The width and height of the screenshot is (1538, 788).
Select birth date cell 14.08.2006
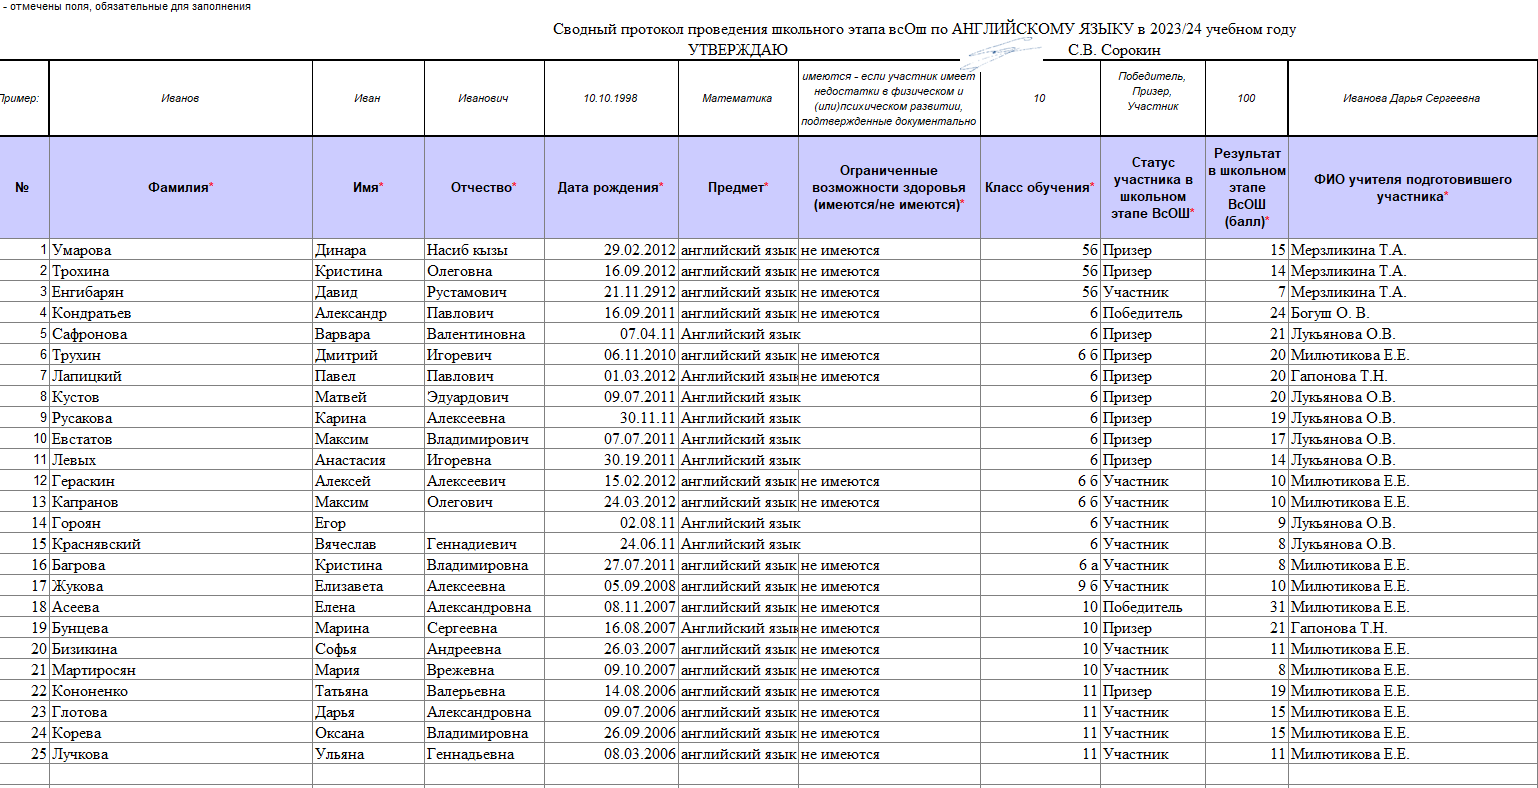[611, 691]
